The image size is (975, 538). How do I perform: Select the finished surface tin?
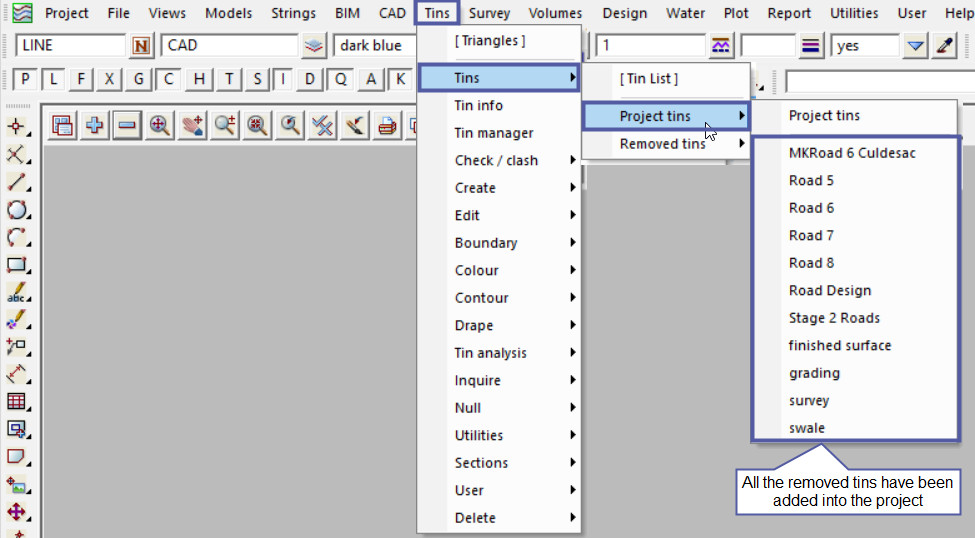[839, 346]
